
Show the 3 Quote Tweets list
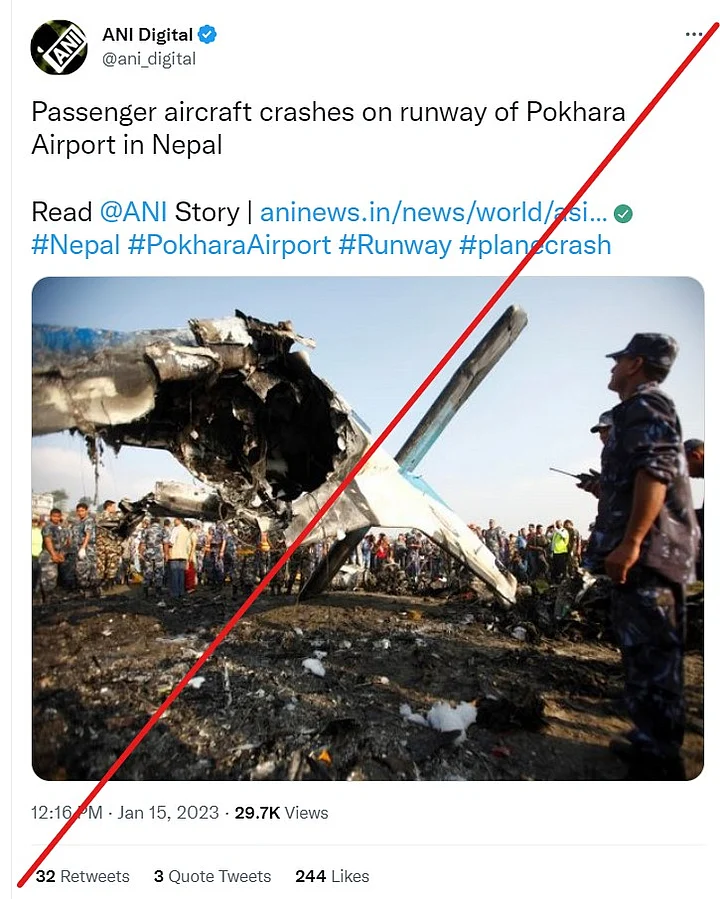click(x=212, y=876)
